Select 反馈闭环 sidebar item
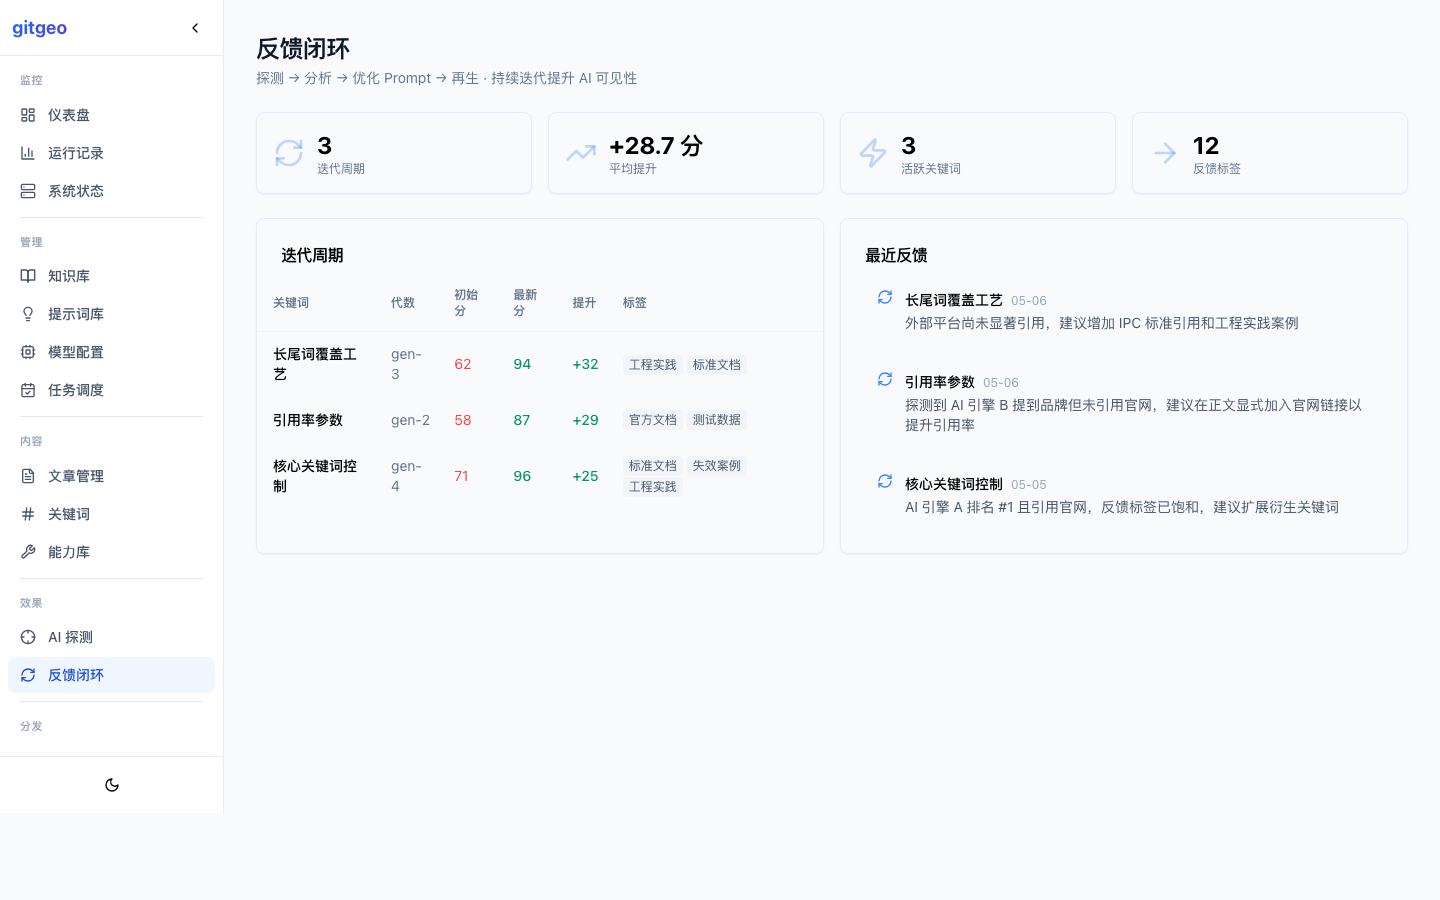The width and height of the screenshot is (1440, 900). click(111, 675)
